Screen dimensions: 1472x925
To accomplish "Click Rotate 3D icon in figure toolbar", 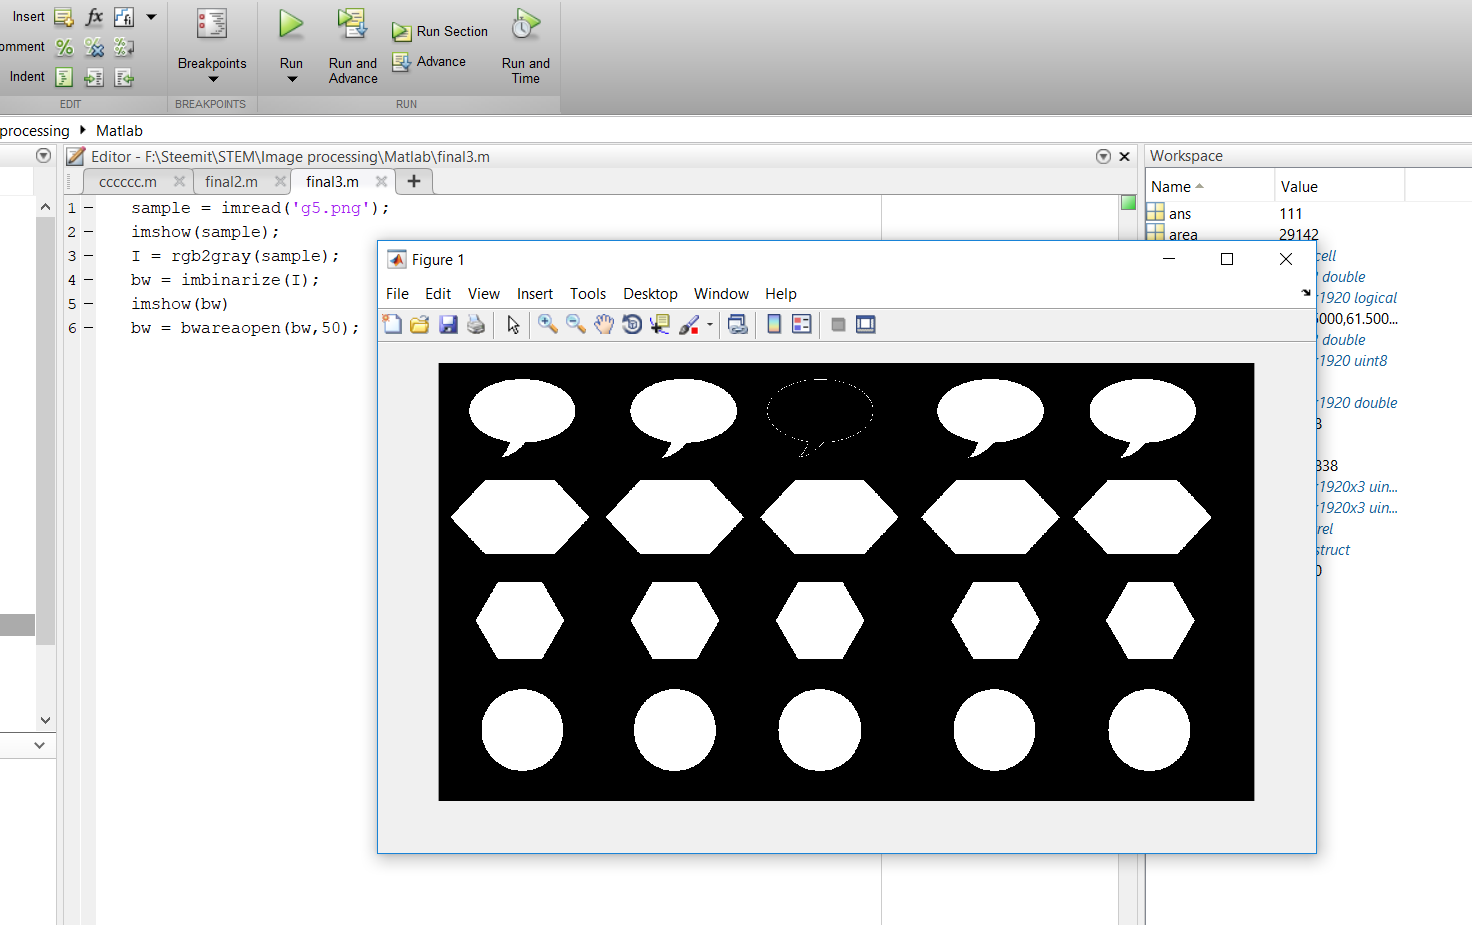I will pos(632,324).
